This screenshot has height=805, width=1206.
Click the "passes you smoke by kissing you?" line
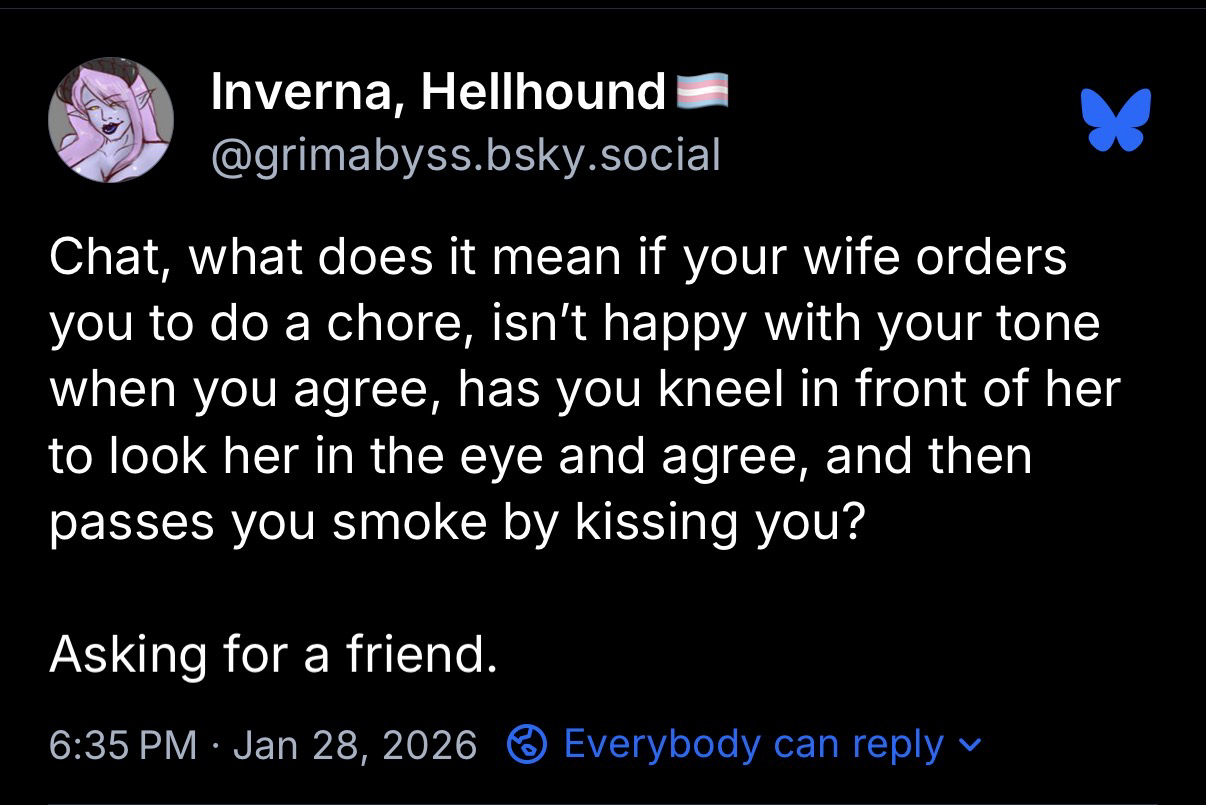pyautogui.click(x=455, y=522)
